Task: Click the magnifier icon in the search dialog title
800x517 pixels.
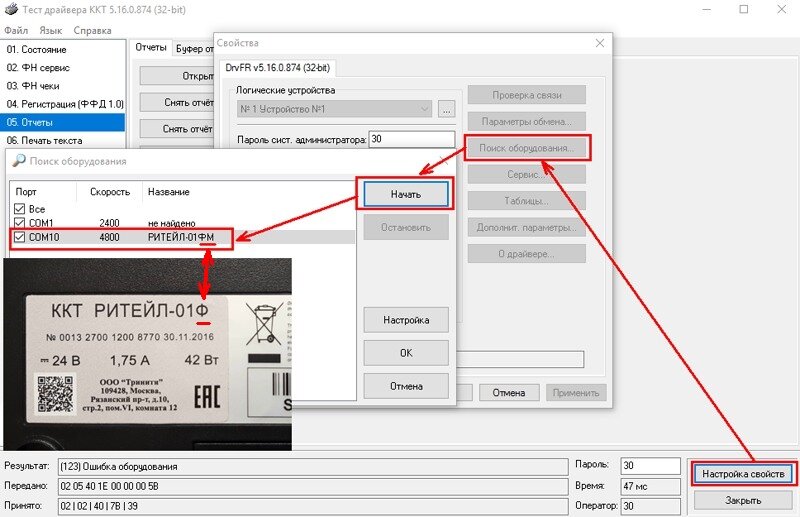Action: (18, 161)
